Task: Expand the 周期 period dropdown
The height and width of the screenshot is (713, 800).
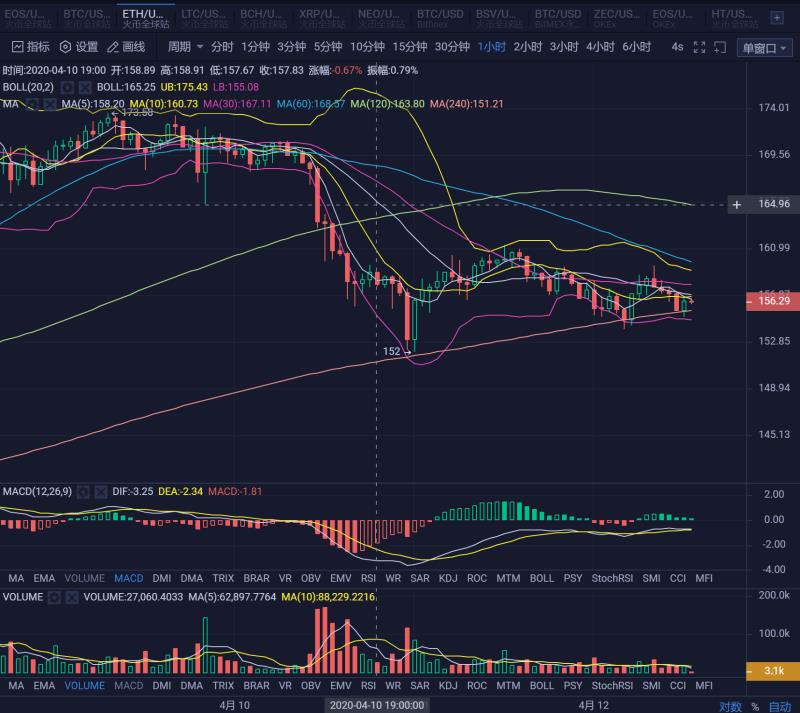Action: click(185, 46)
